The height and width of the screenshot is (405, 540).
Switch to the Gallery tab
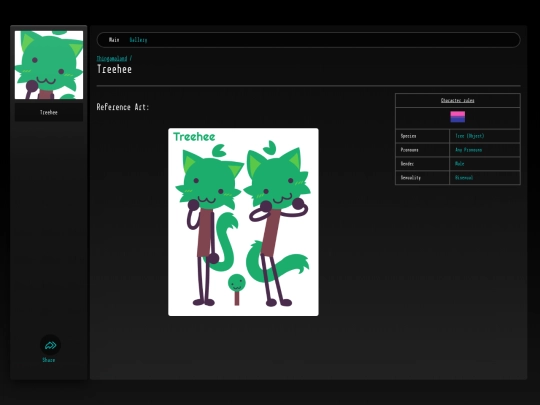138,40
